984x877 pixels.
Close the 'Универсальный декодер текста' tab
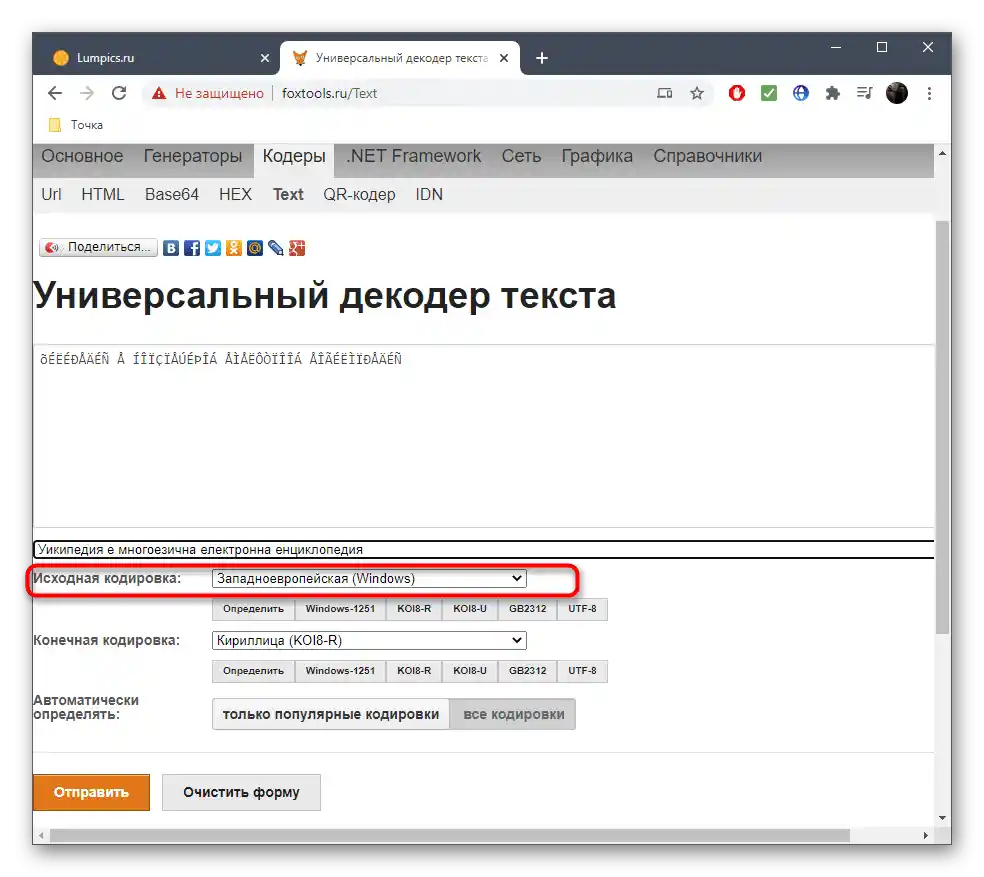point(504,58)
